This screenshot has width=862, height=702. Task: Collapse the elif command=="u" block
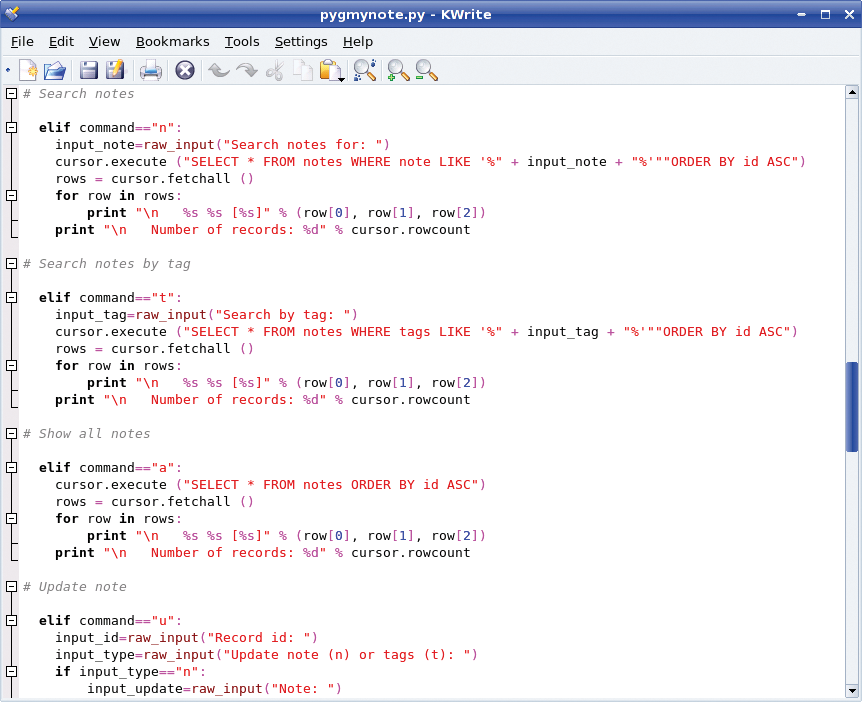coord(11,621)
